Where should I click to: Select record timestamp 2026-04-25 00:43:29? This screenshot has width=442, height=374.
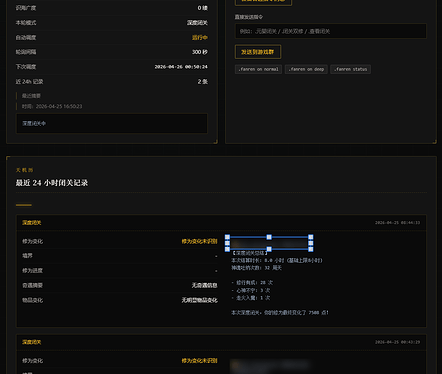pos(397,342)
